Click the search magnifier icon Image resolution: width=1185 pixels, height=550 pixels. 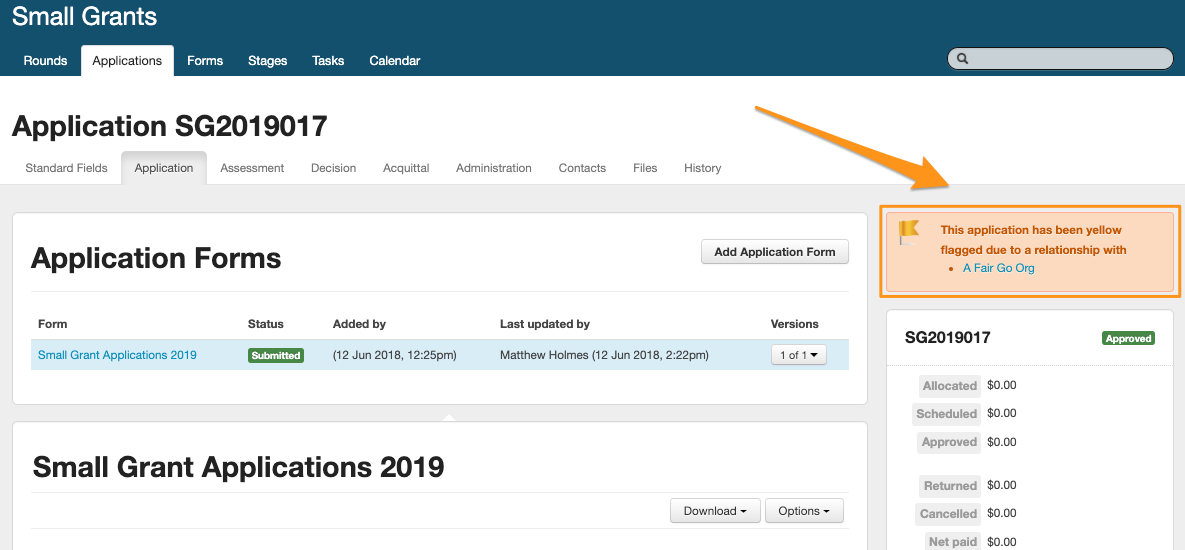click(x=963, y=59)
